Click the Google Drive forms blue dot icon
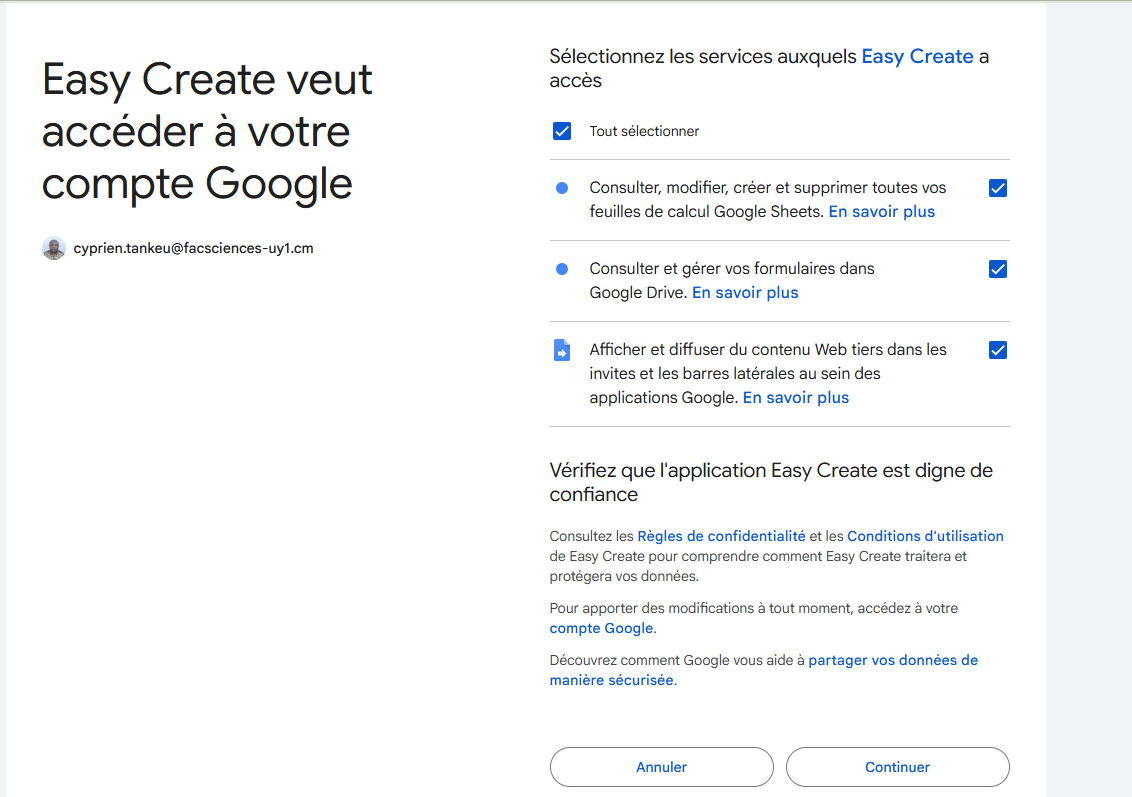The height and width of the screenshot is (797, 1132). (562, 269)
